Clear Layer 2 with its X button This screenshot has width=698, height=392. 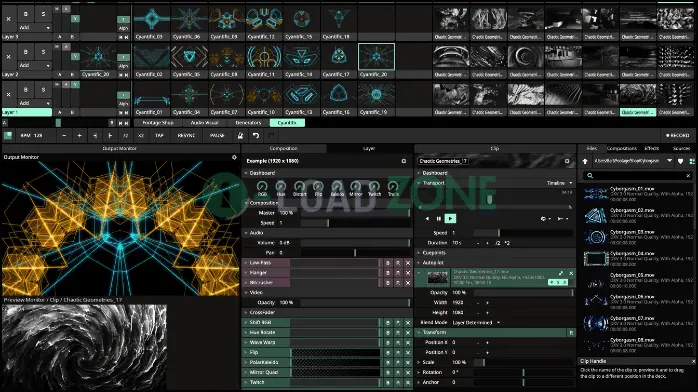pos(8,57)
